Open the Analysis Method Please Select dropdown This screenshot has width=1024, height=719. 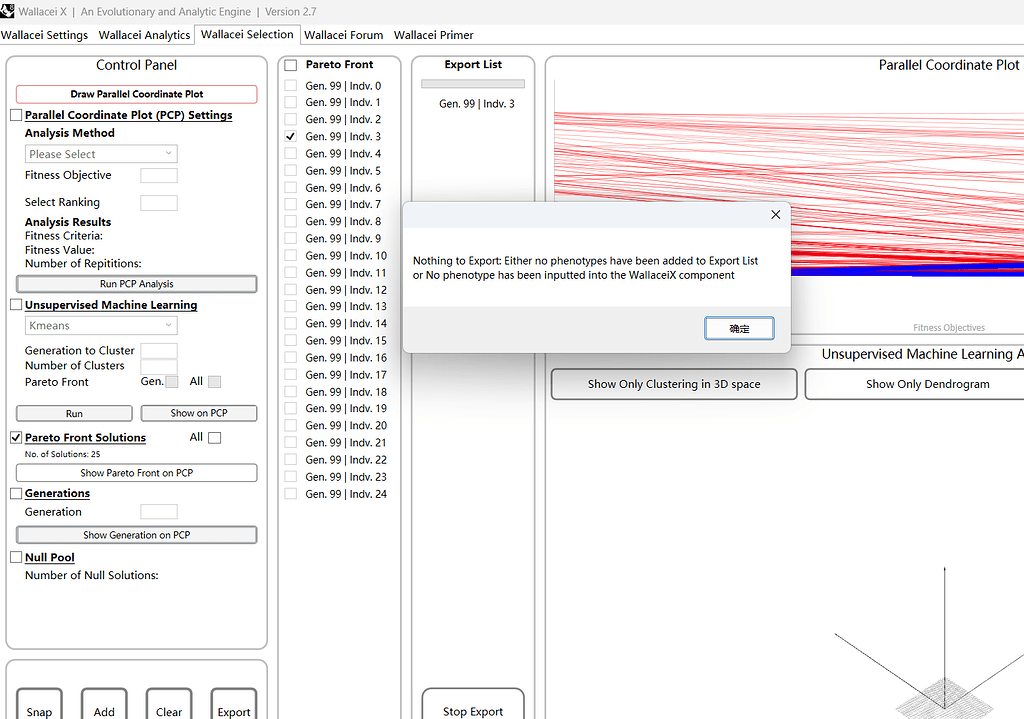[101, 154]
